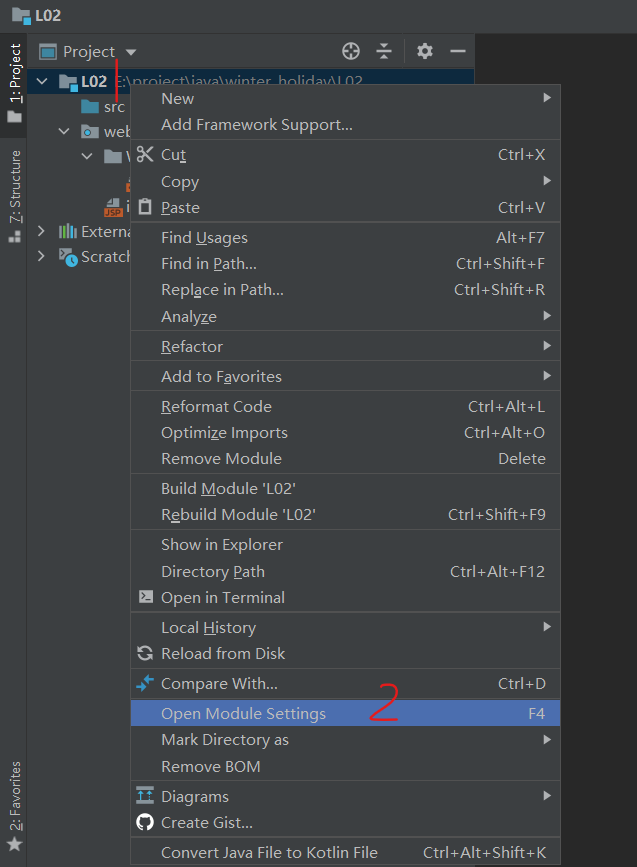637x867 pixels.
Task: Choose Replace in Path...
Action: (346, 290)
